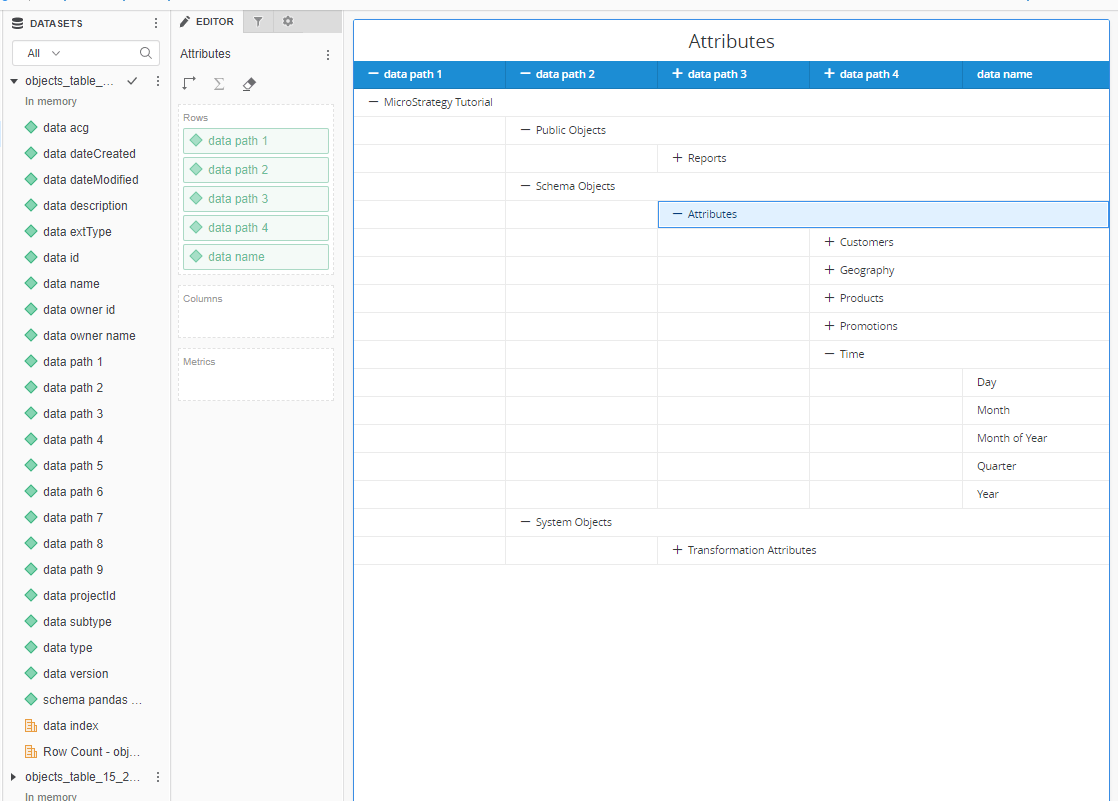Toggle the checkmark on objects_table dataset
The image size is (1118, 801).
tap(132, 81)
